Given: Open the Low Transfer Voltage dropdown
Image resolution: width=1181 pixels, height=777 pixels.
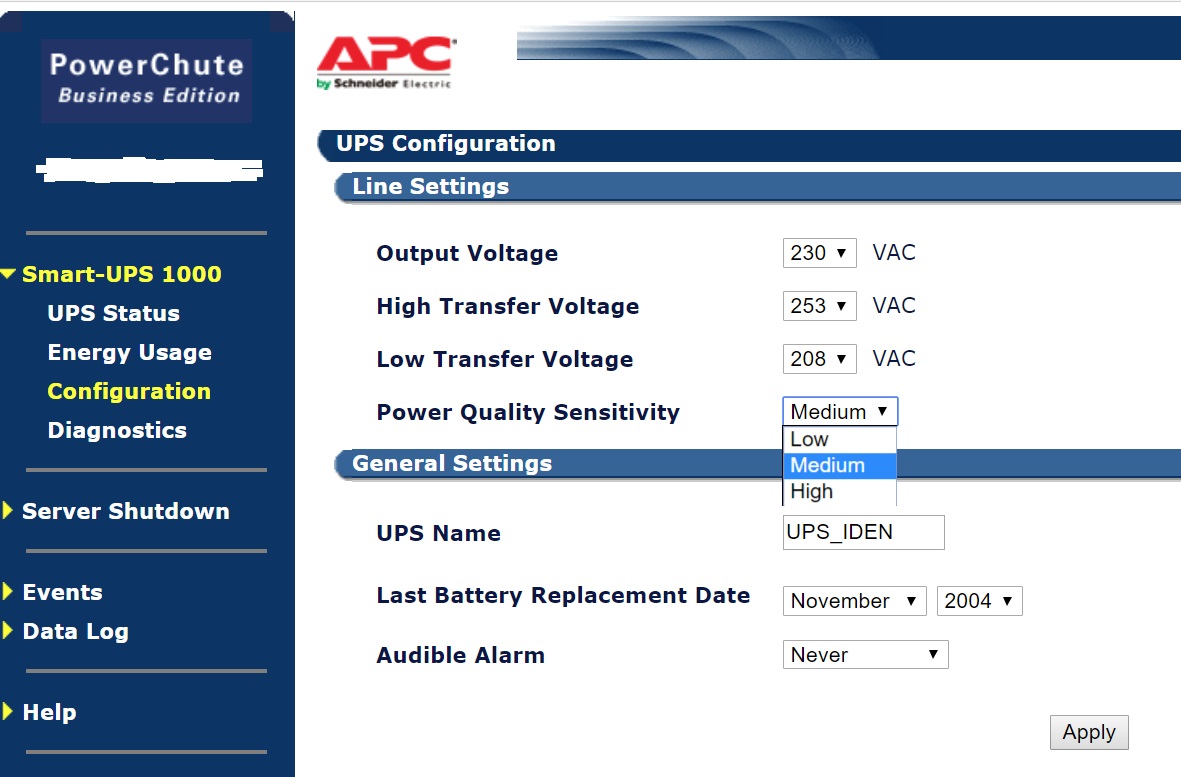Looking at the screenshot, I should pyautogui.click(x=819, y=359).
